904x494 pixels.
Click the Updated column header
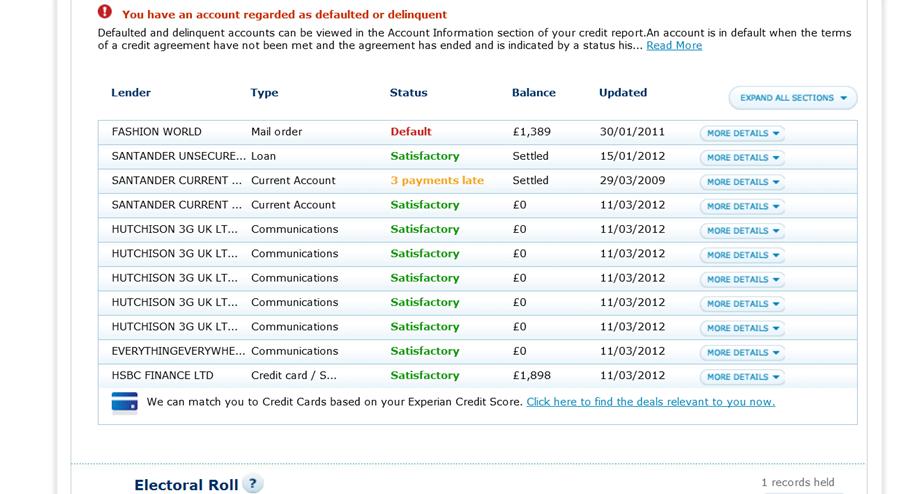coord(623,93)
